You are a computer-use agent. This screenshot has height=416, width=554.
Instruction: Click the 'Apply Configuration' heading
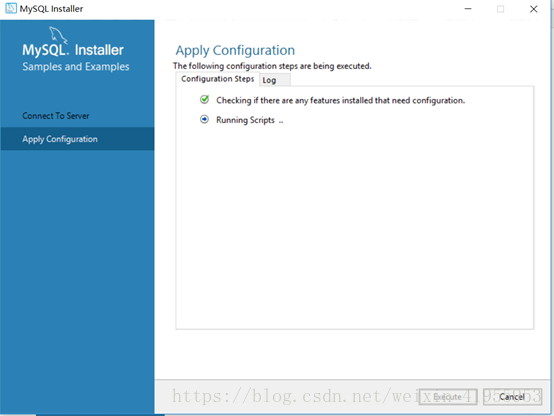coord(235,51)
